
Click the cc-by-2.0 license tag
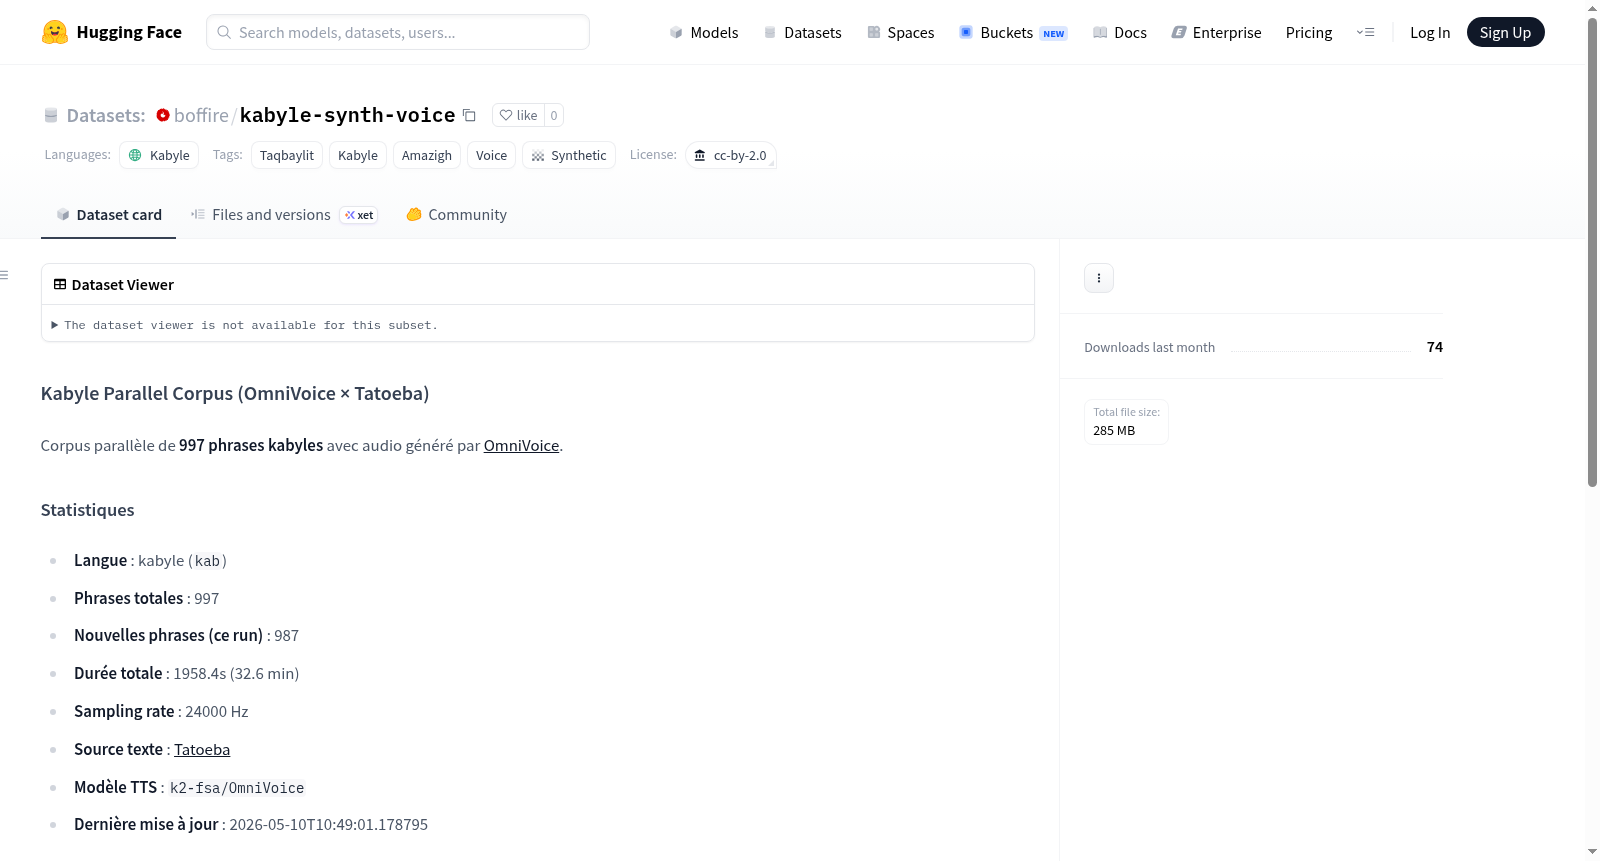(x=731, y=155)
